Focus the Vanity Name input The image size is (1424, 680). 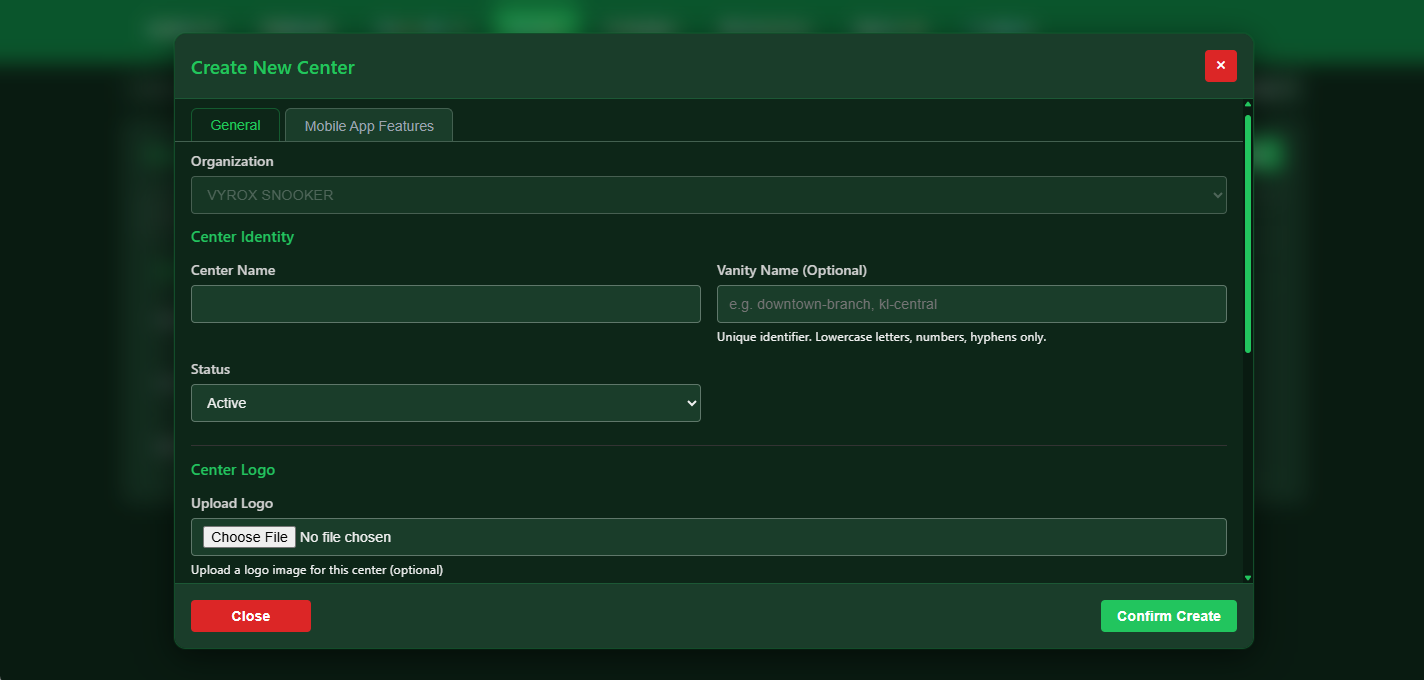point(971,303)
